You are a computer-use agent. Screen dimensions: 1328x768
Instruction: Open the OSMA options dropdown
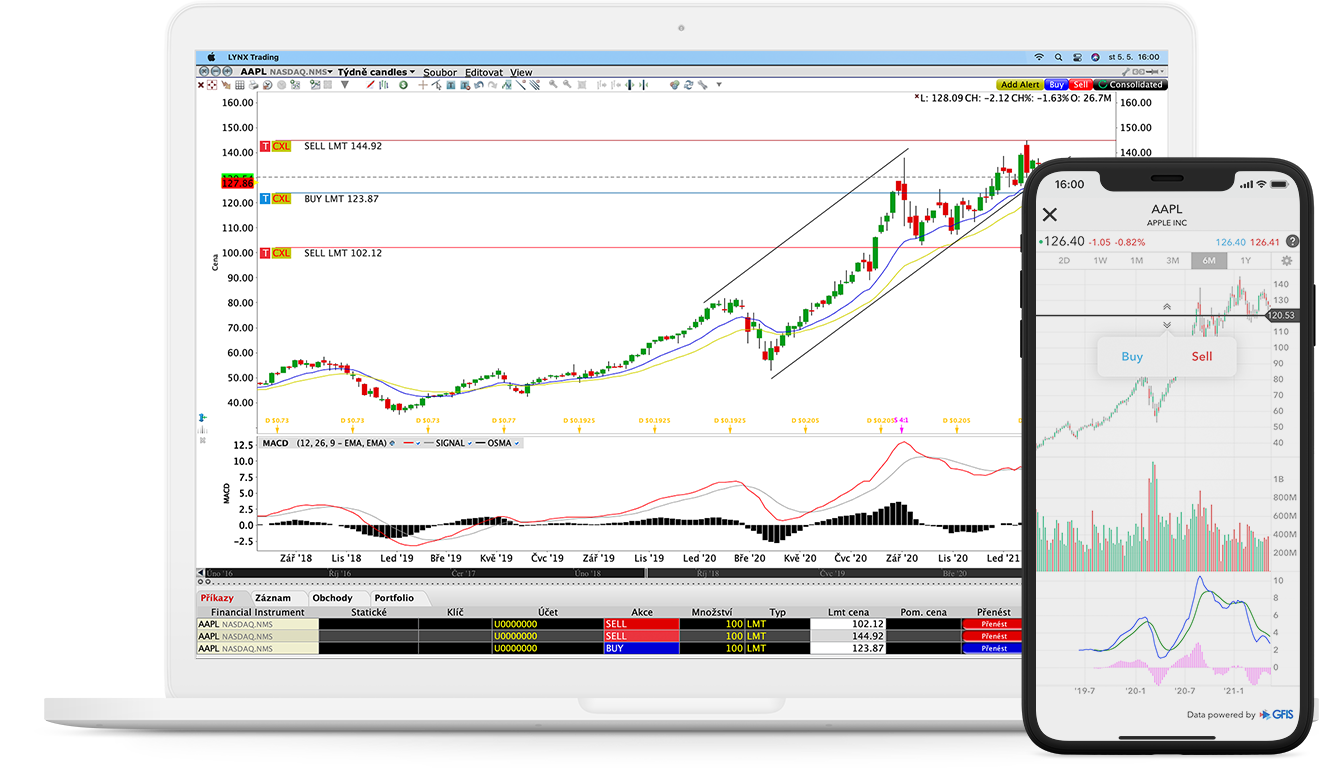tap(517, 442)
